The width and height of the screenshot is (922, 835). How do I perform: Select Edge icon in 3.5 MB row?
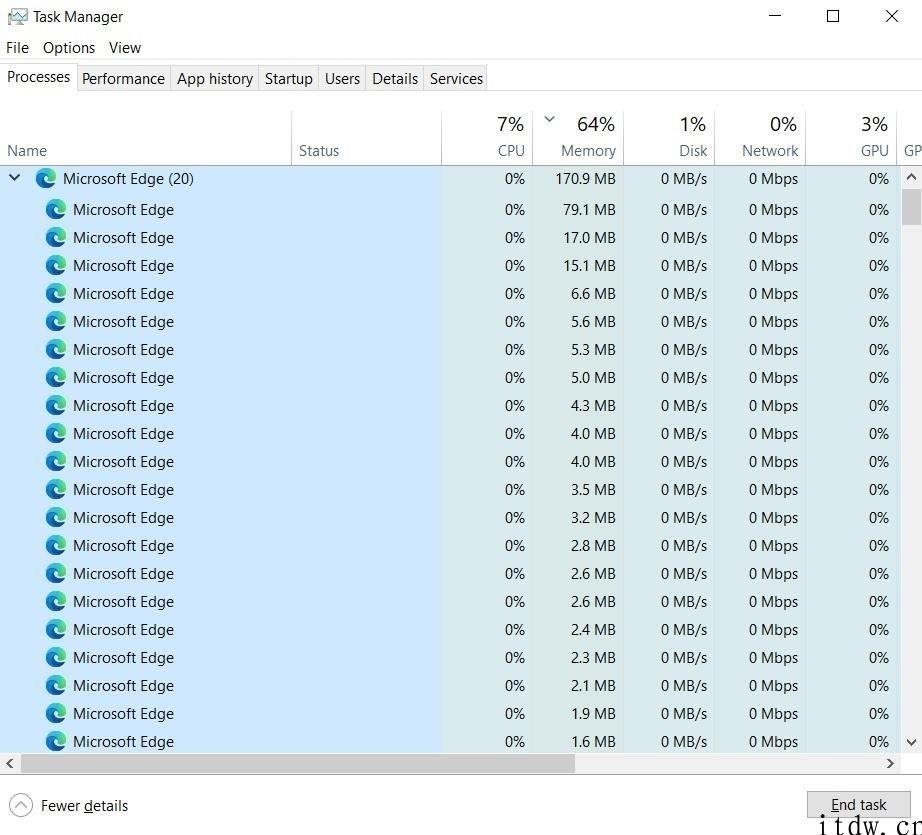click(56, 489)
